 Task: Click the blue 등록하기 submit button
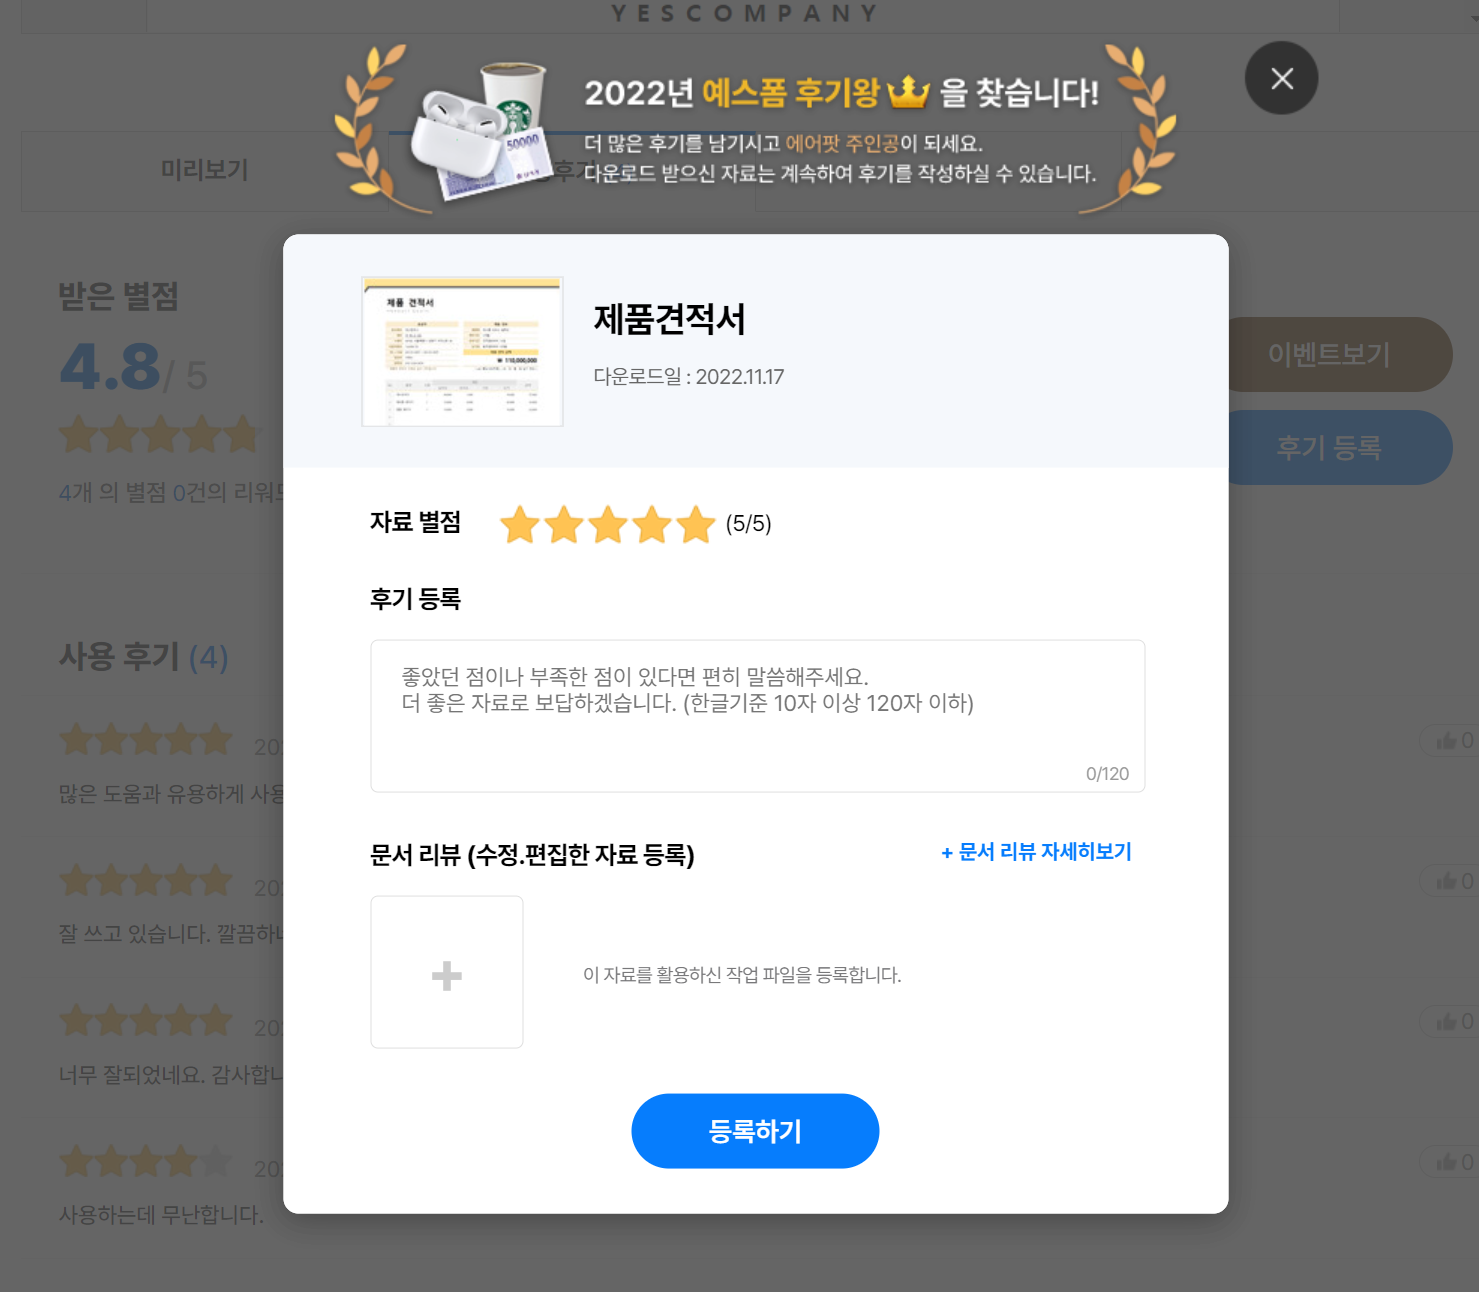755,1131
